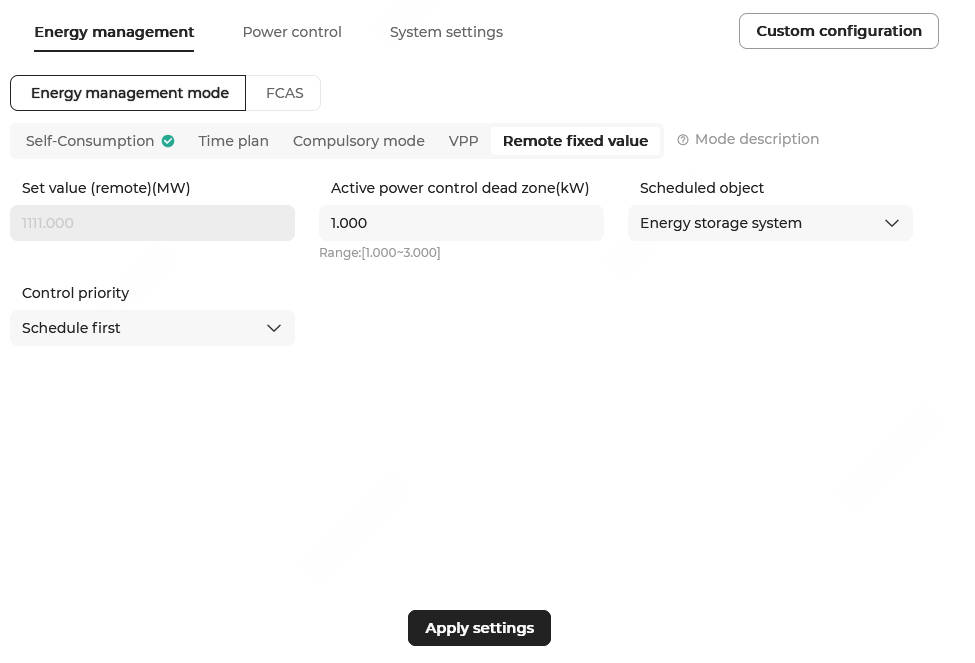Click the Set value (remote) input field
The height and width of the screenshot is (663, 975).
click(152, 223)
